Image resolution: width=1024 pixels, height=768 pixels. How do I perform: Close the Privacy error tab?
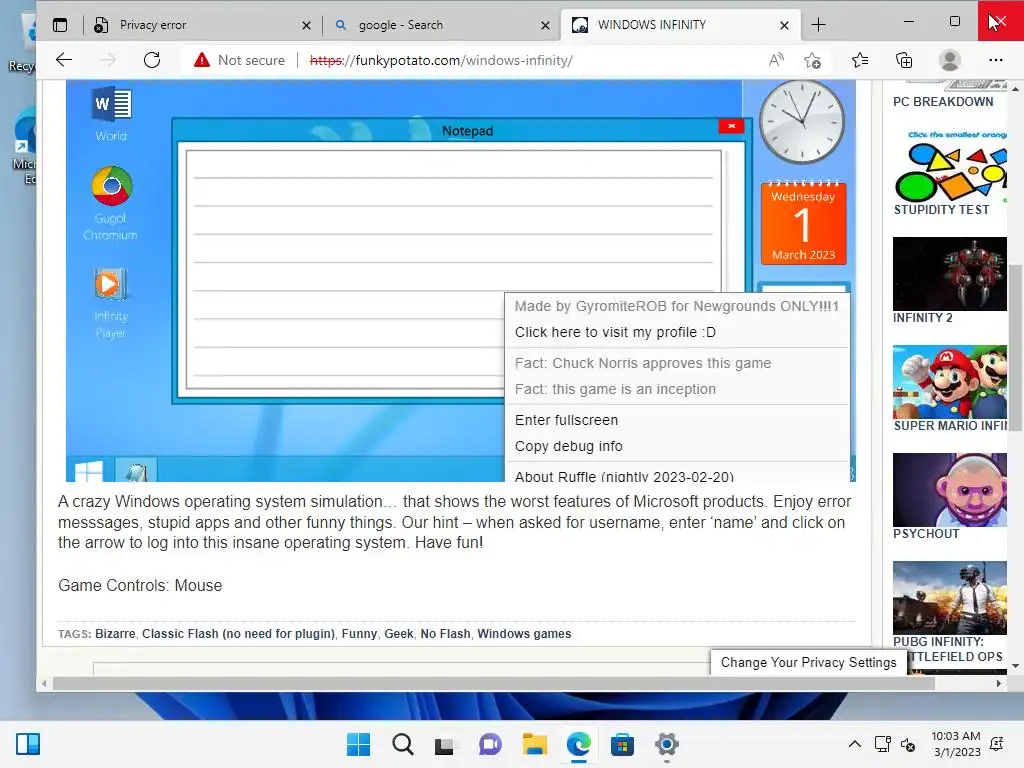click(x=306, y=25)
